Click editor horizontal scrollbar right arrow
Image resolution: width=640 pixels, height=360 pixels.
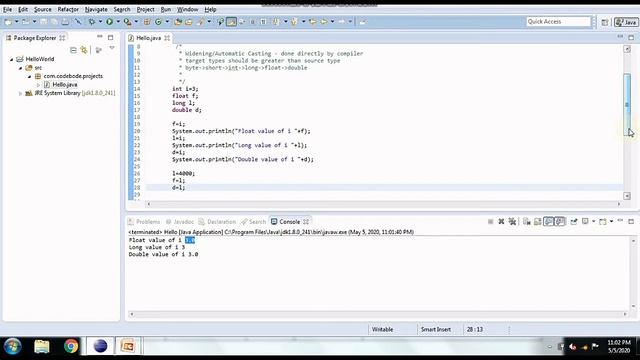pyautogui.click(x=619, y=204)
